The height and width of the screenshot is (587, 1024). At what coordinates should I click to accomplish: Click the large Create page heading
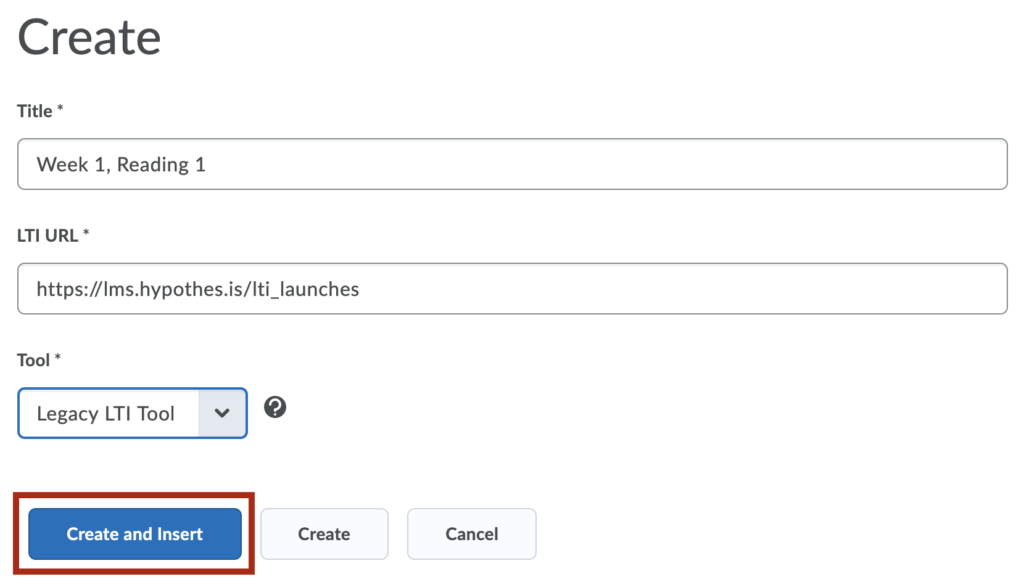click(x=89, y=37)
